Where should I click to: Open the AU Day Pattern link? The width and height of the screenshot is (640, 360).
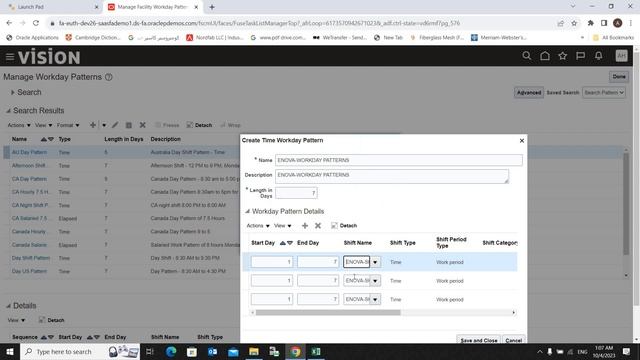pos(29,152)
